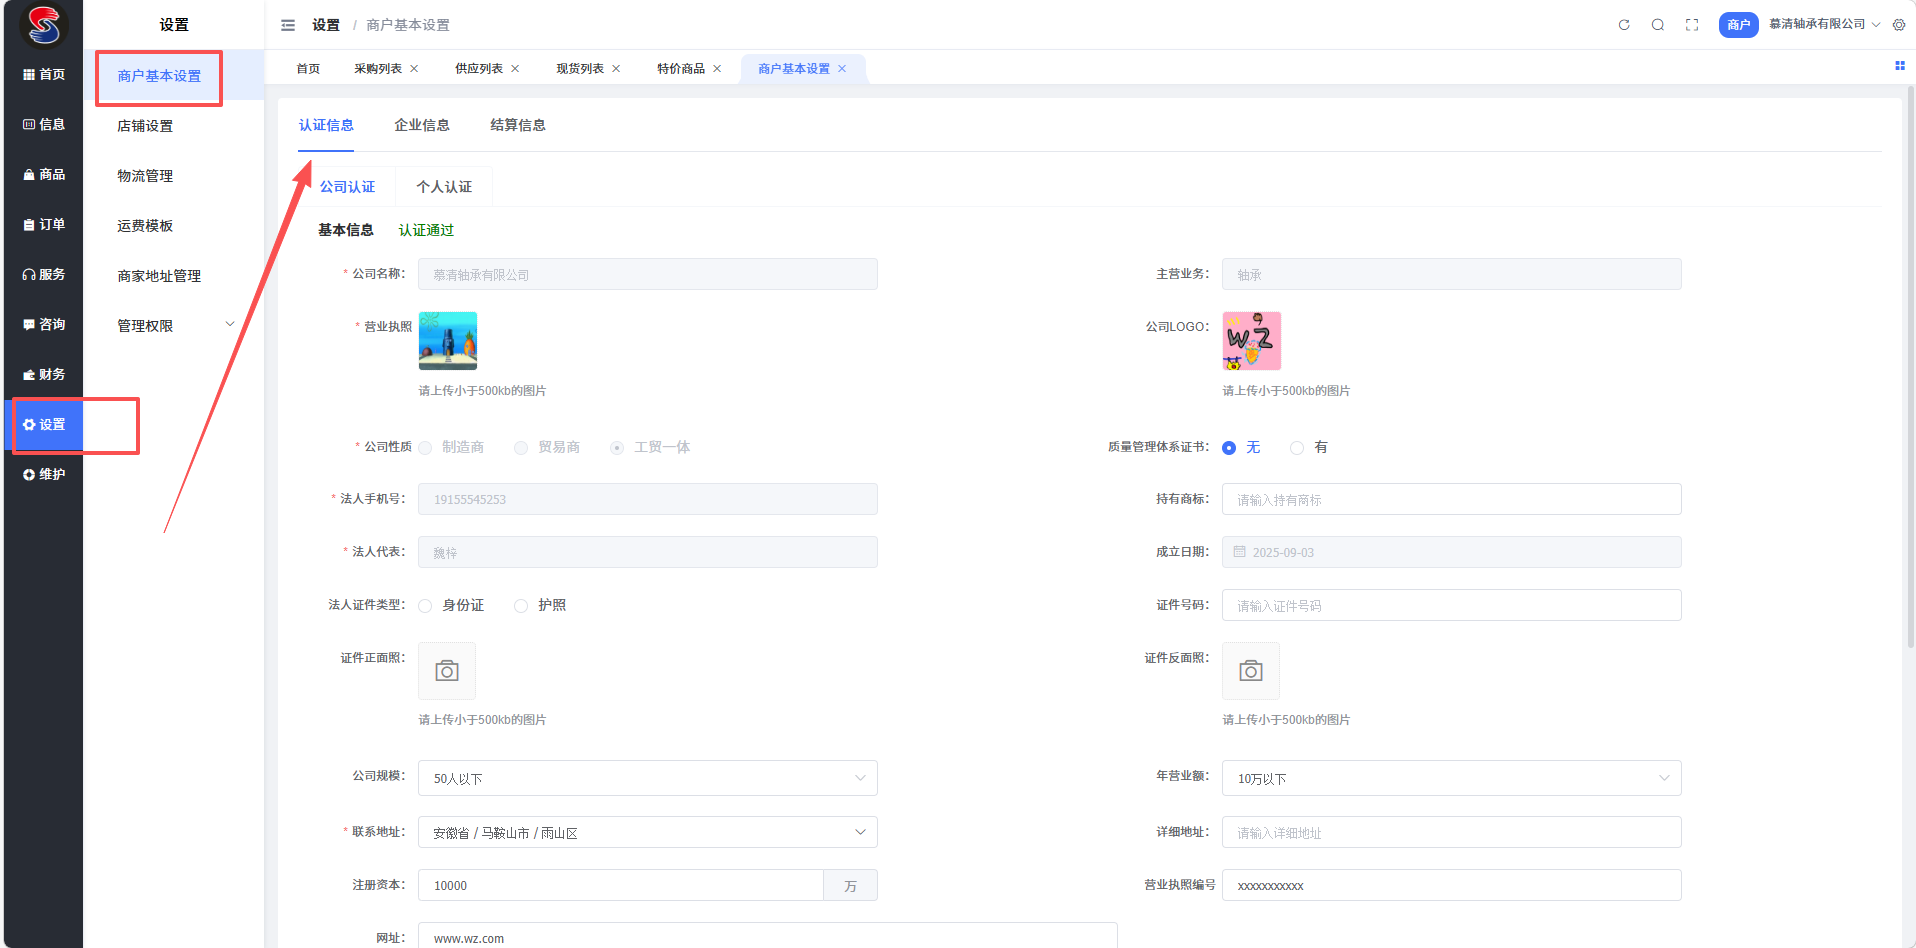Click the 持有商标 input field
Screen dimensions: 1916x948
coord(1451,500)
